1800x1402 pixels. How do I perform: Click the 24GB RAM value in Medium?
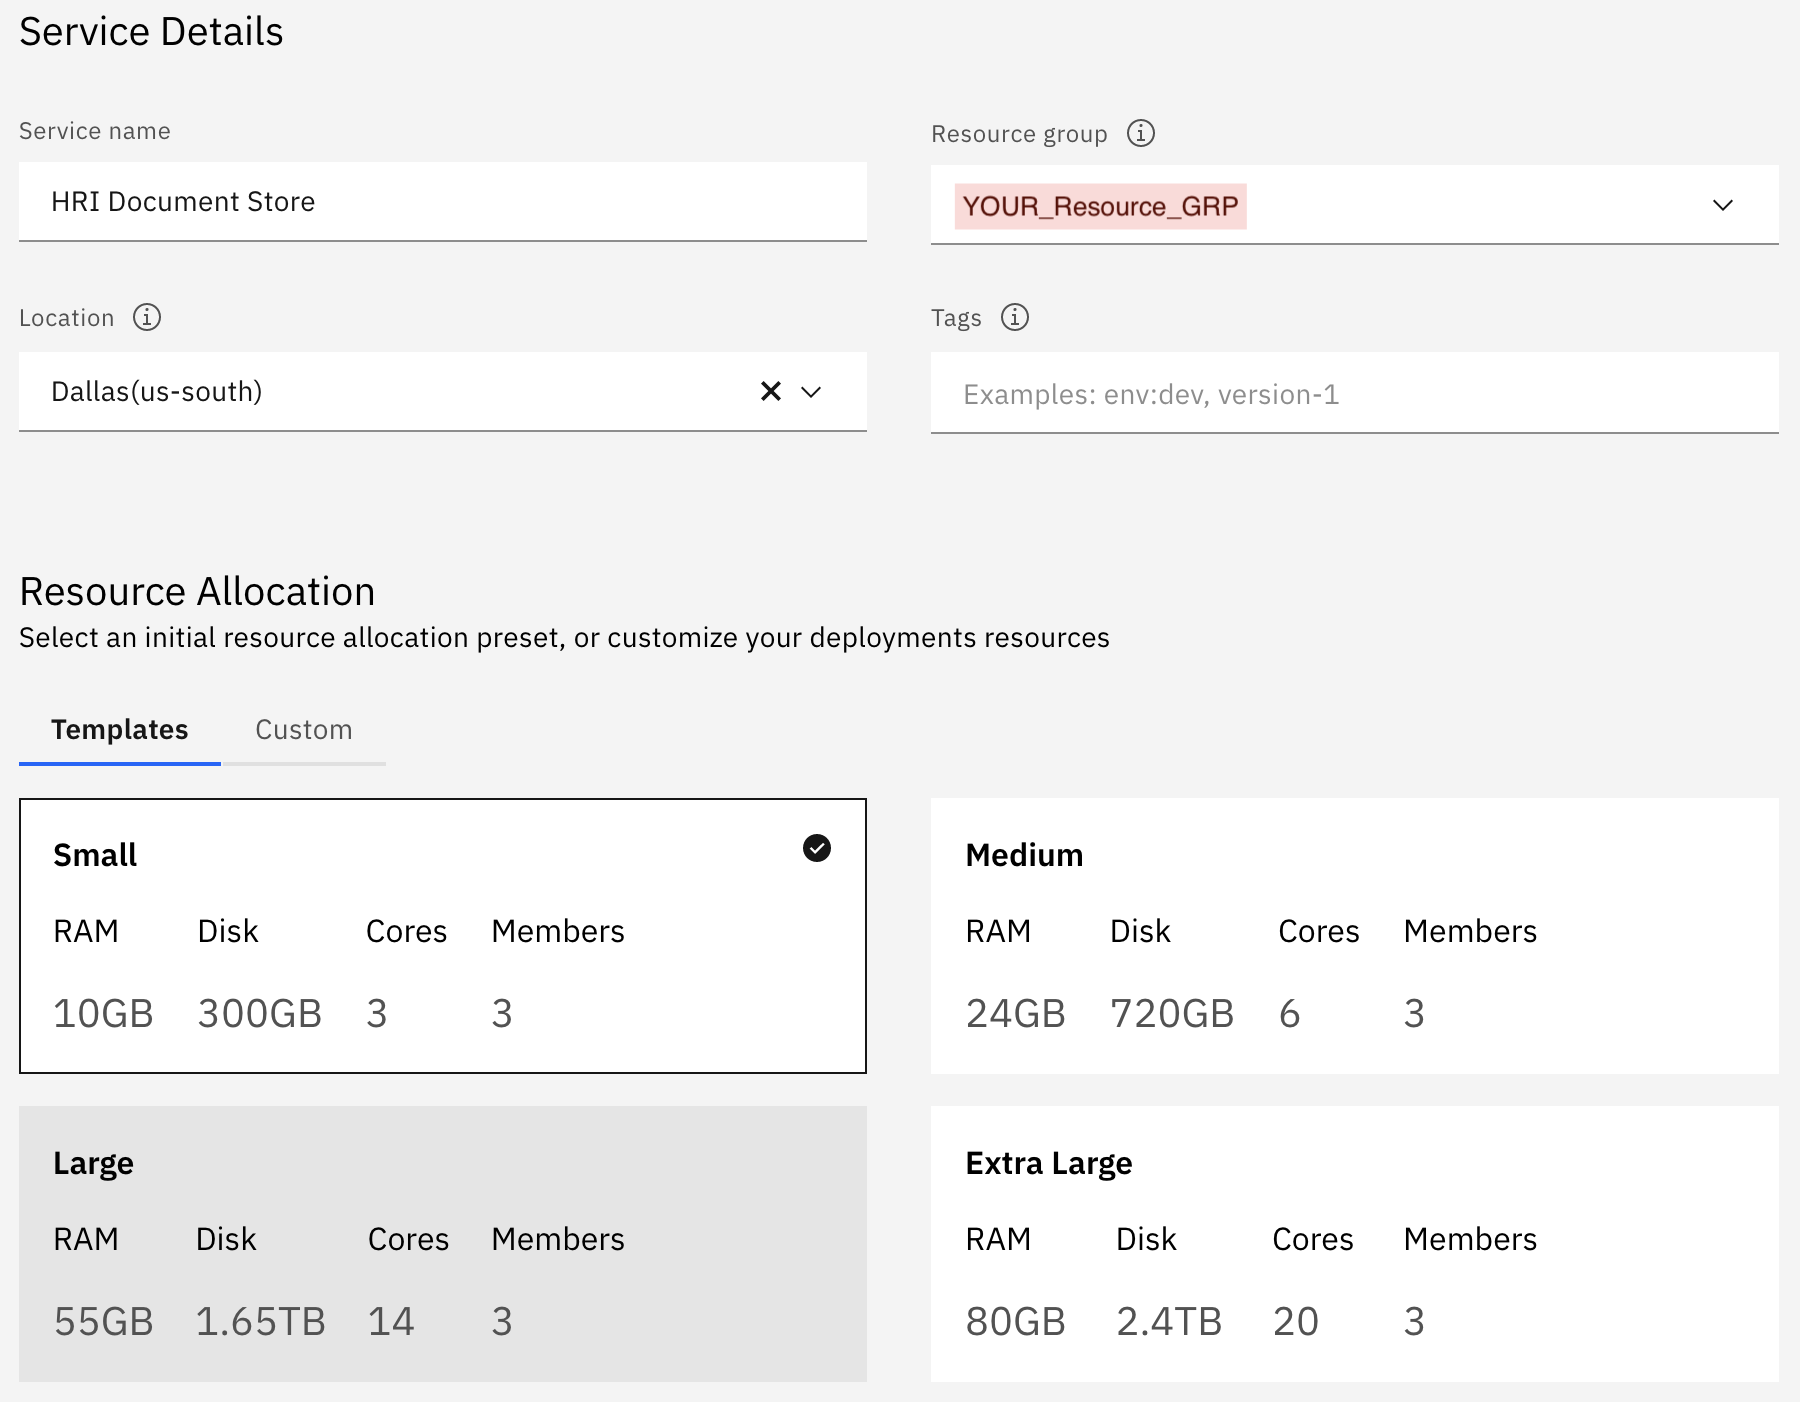click(1016, 1014)
